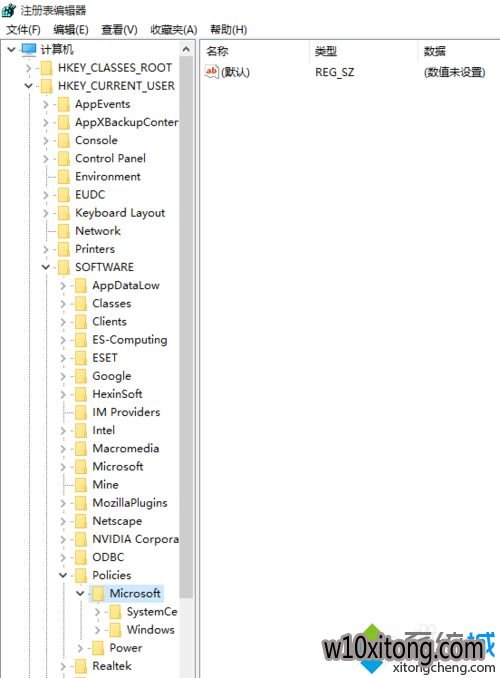Select the MozillaPlugins key
The image size is (500, 678).
130,503
